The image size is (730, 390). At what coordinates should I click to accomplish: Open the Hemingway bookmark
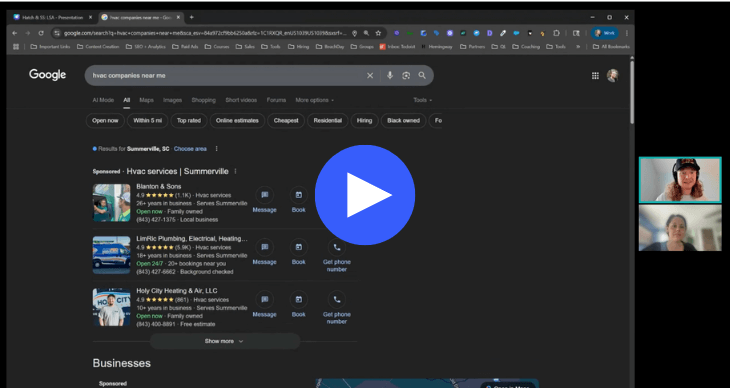tap(436, 47)
